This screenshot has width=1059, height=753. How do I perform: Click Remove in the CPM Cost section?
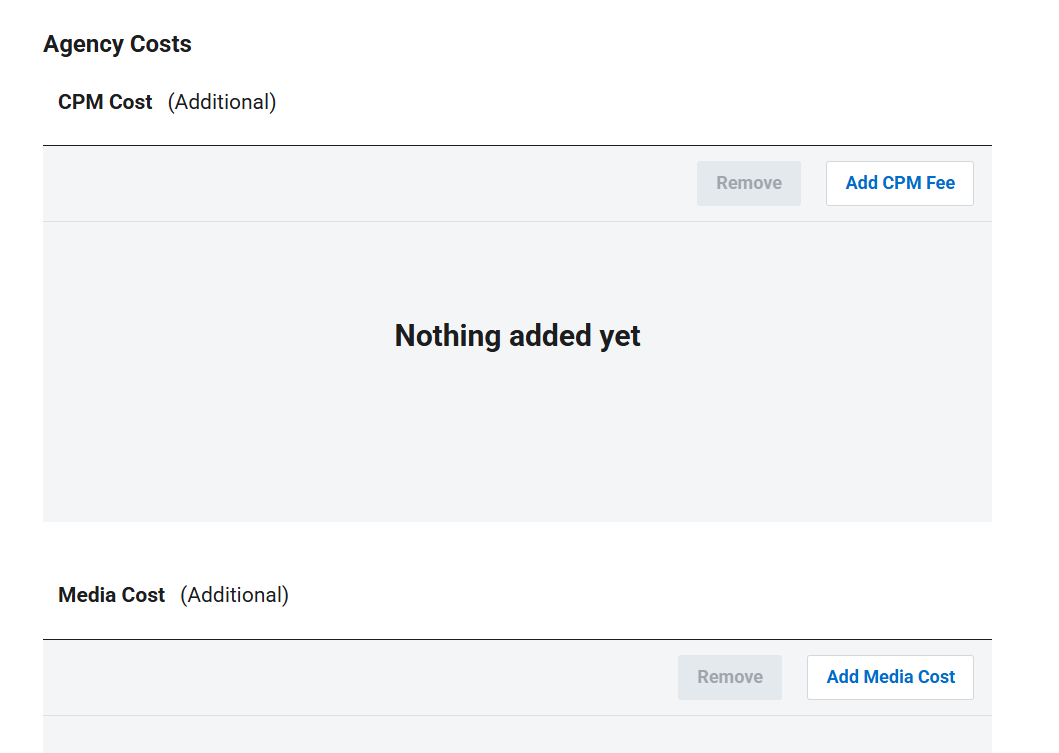748,183
